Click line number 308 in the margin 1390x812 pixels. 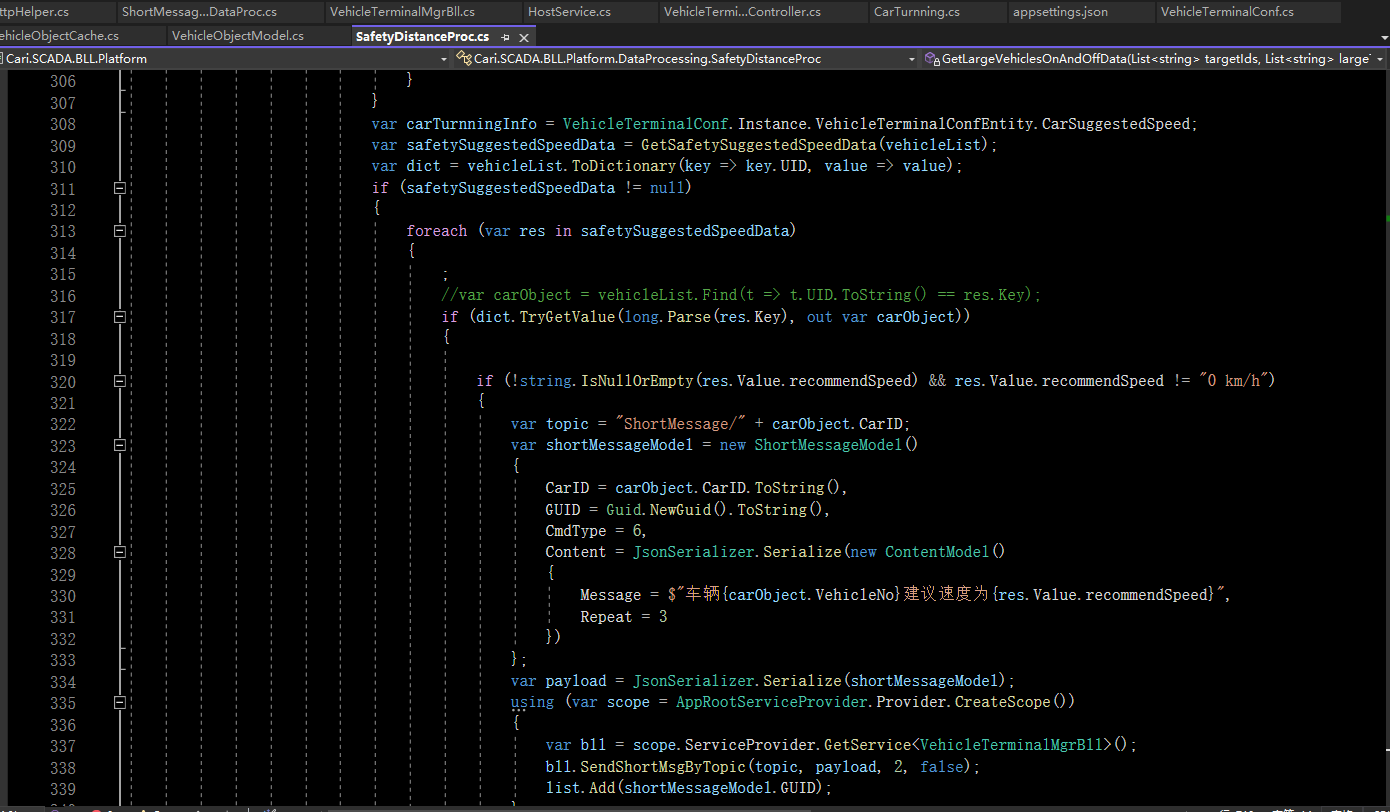click(62, 124)
